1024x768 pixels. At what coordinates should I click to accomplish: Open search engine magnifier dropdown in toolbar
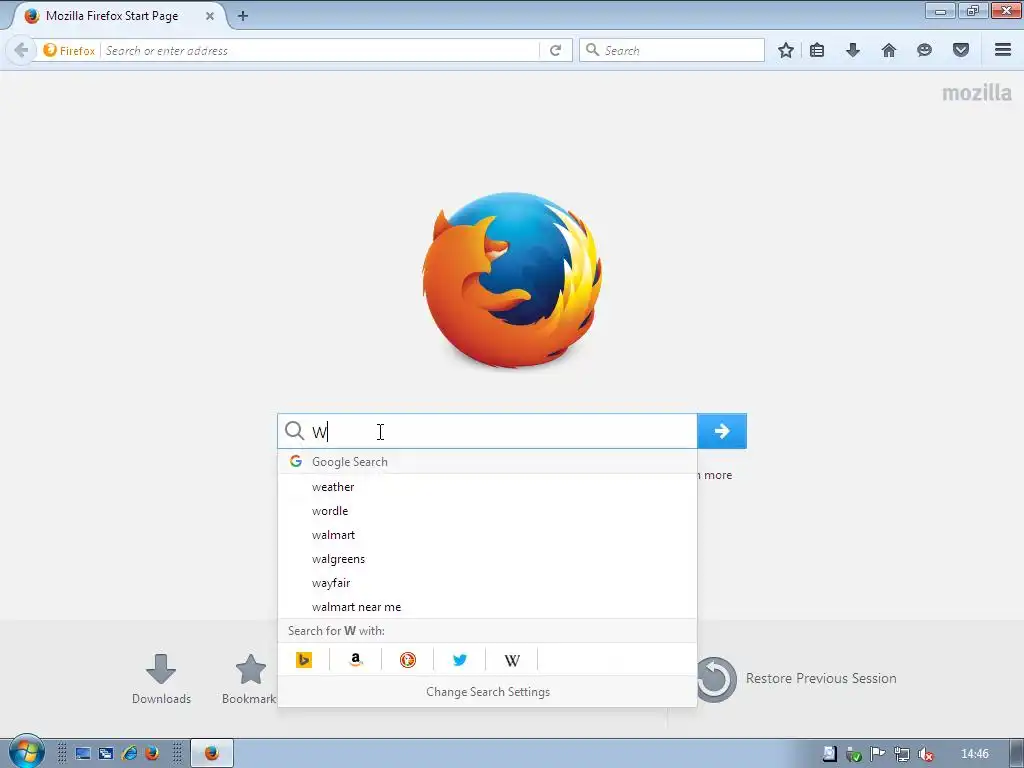coord(592,50)
